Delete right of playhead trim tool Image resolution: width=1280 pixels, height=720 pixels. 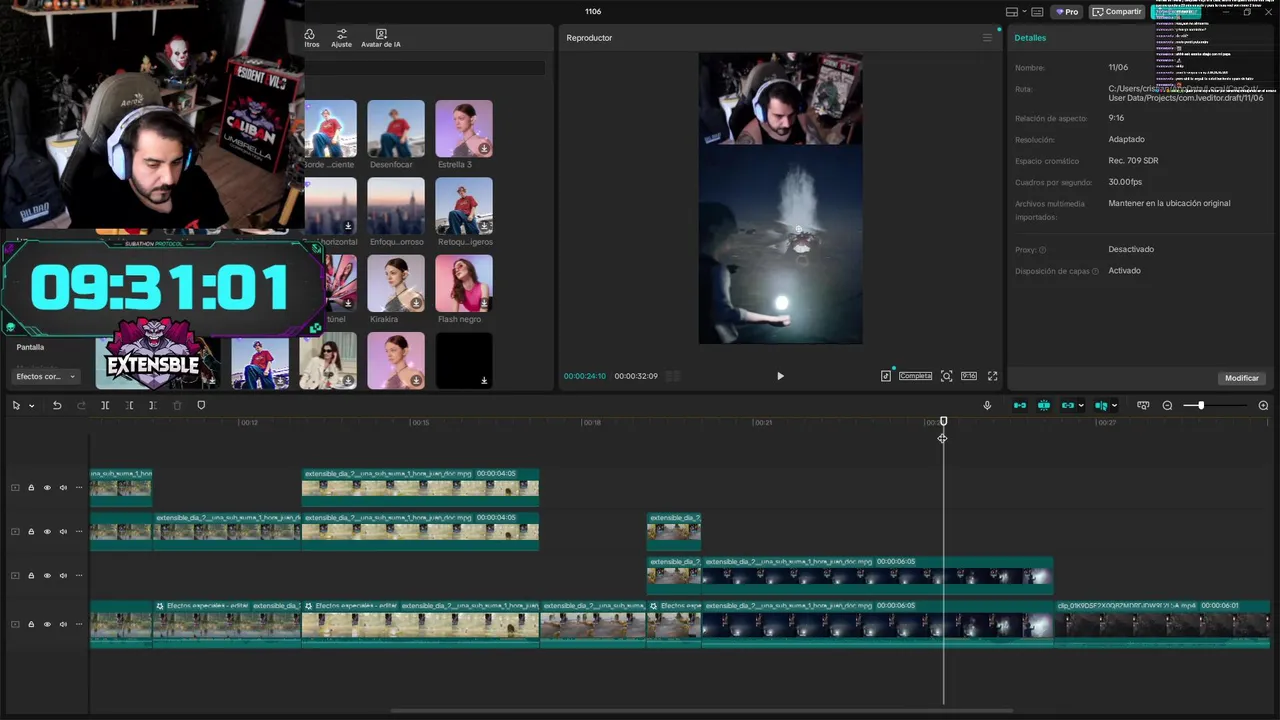[x=152, y=405]
